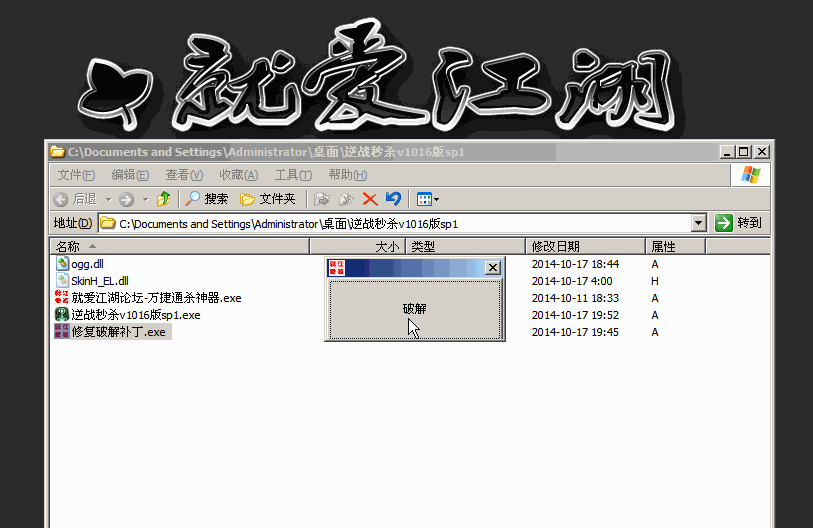This screenshot has width=813, height=528.
Task: Click the blue Undo arrow icon
Action: (x=393, y=199)
